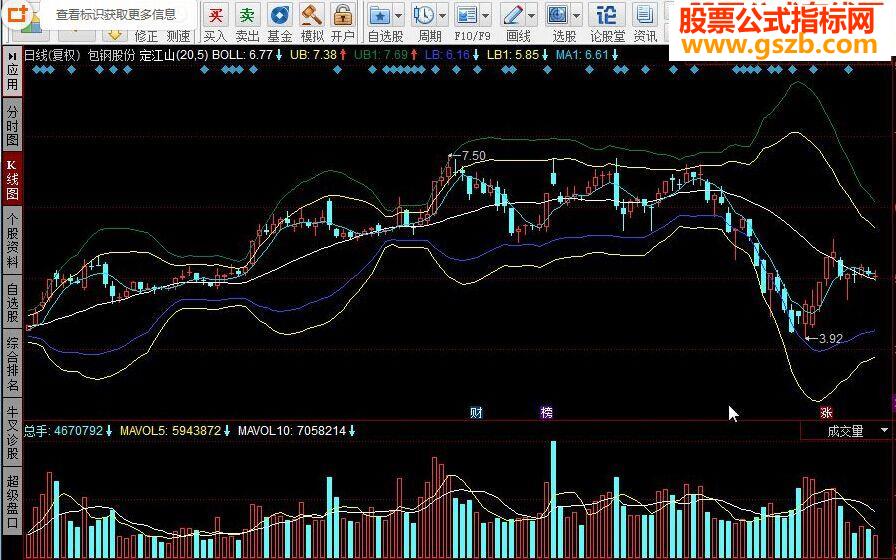Expand the F10/F9 dropdown arrow
Image resolution: width=896 pixels, height=560 pixels.
pos(486,15)
